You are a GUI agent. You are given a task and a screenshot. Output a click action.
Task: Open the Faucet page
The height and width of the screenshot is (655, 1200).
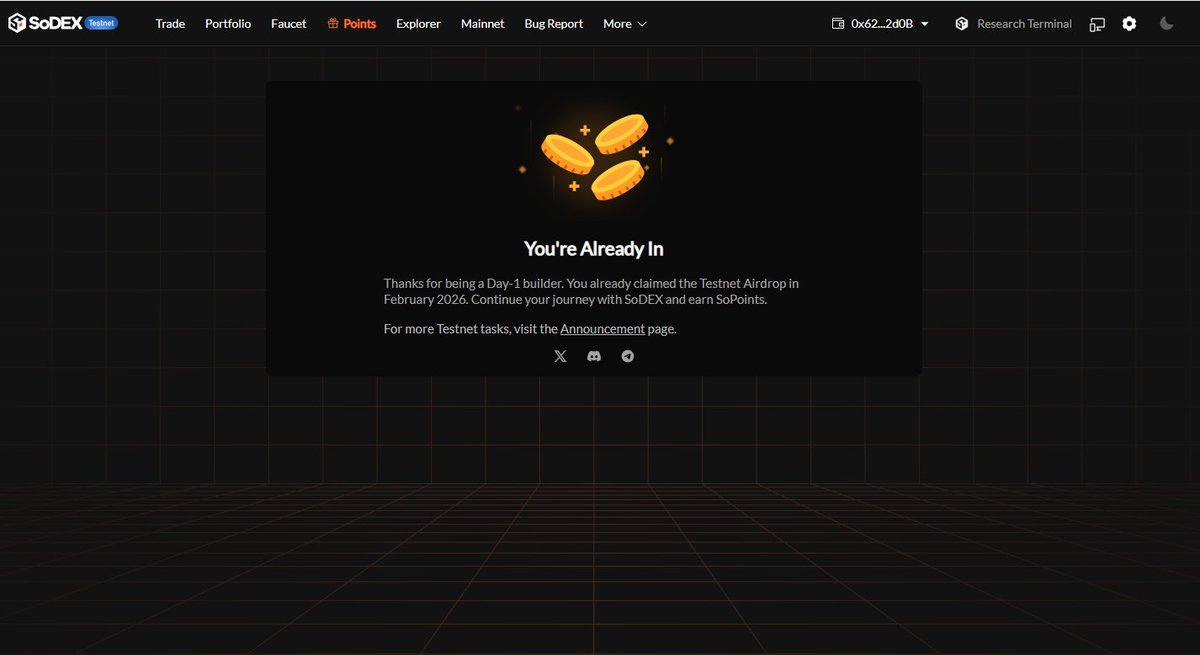coord(289,23)
